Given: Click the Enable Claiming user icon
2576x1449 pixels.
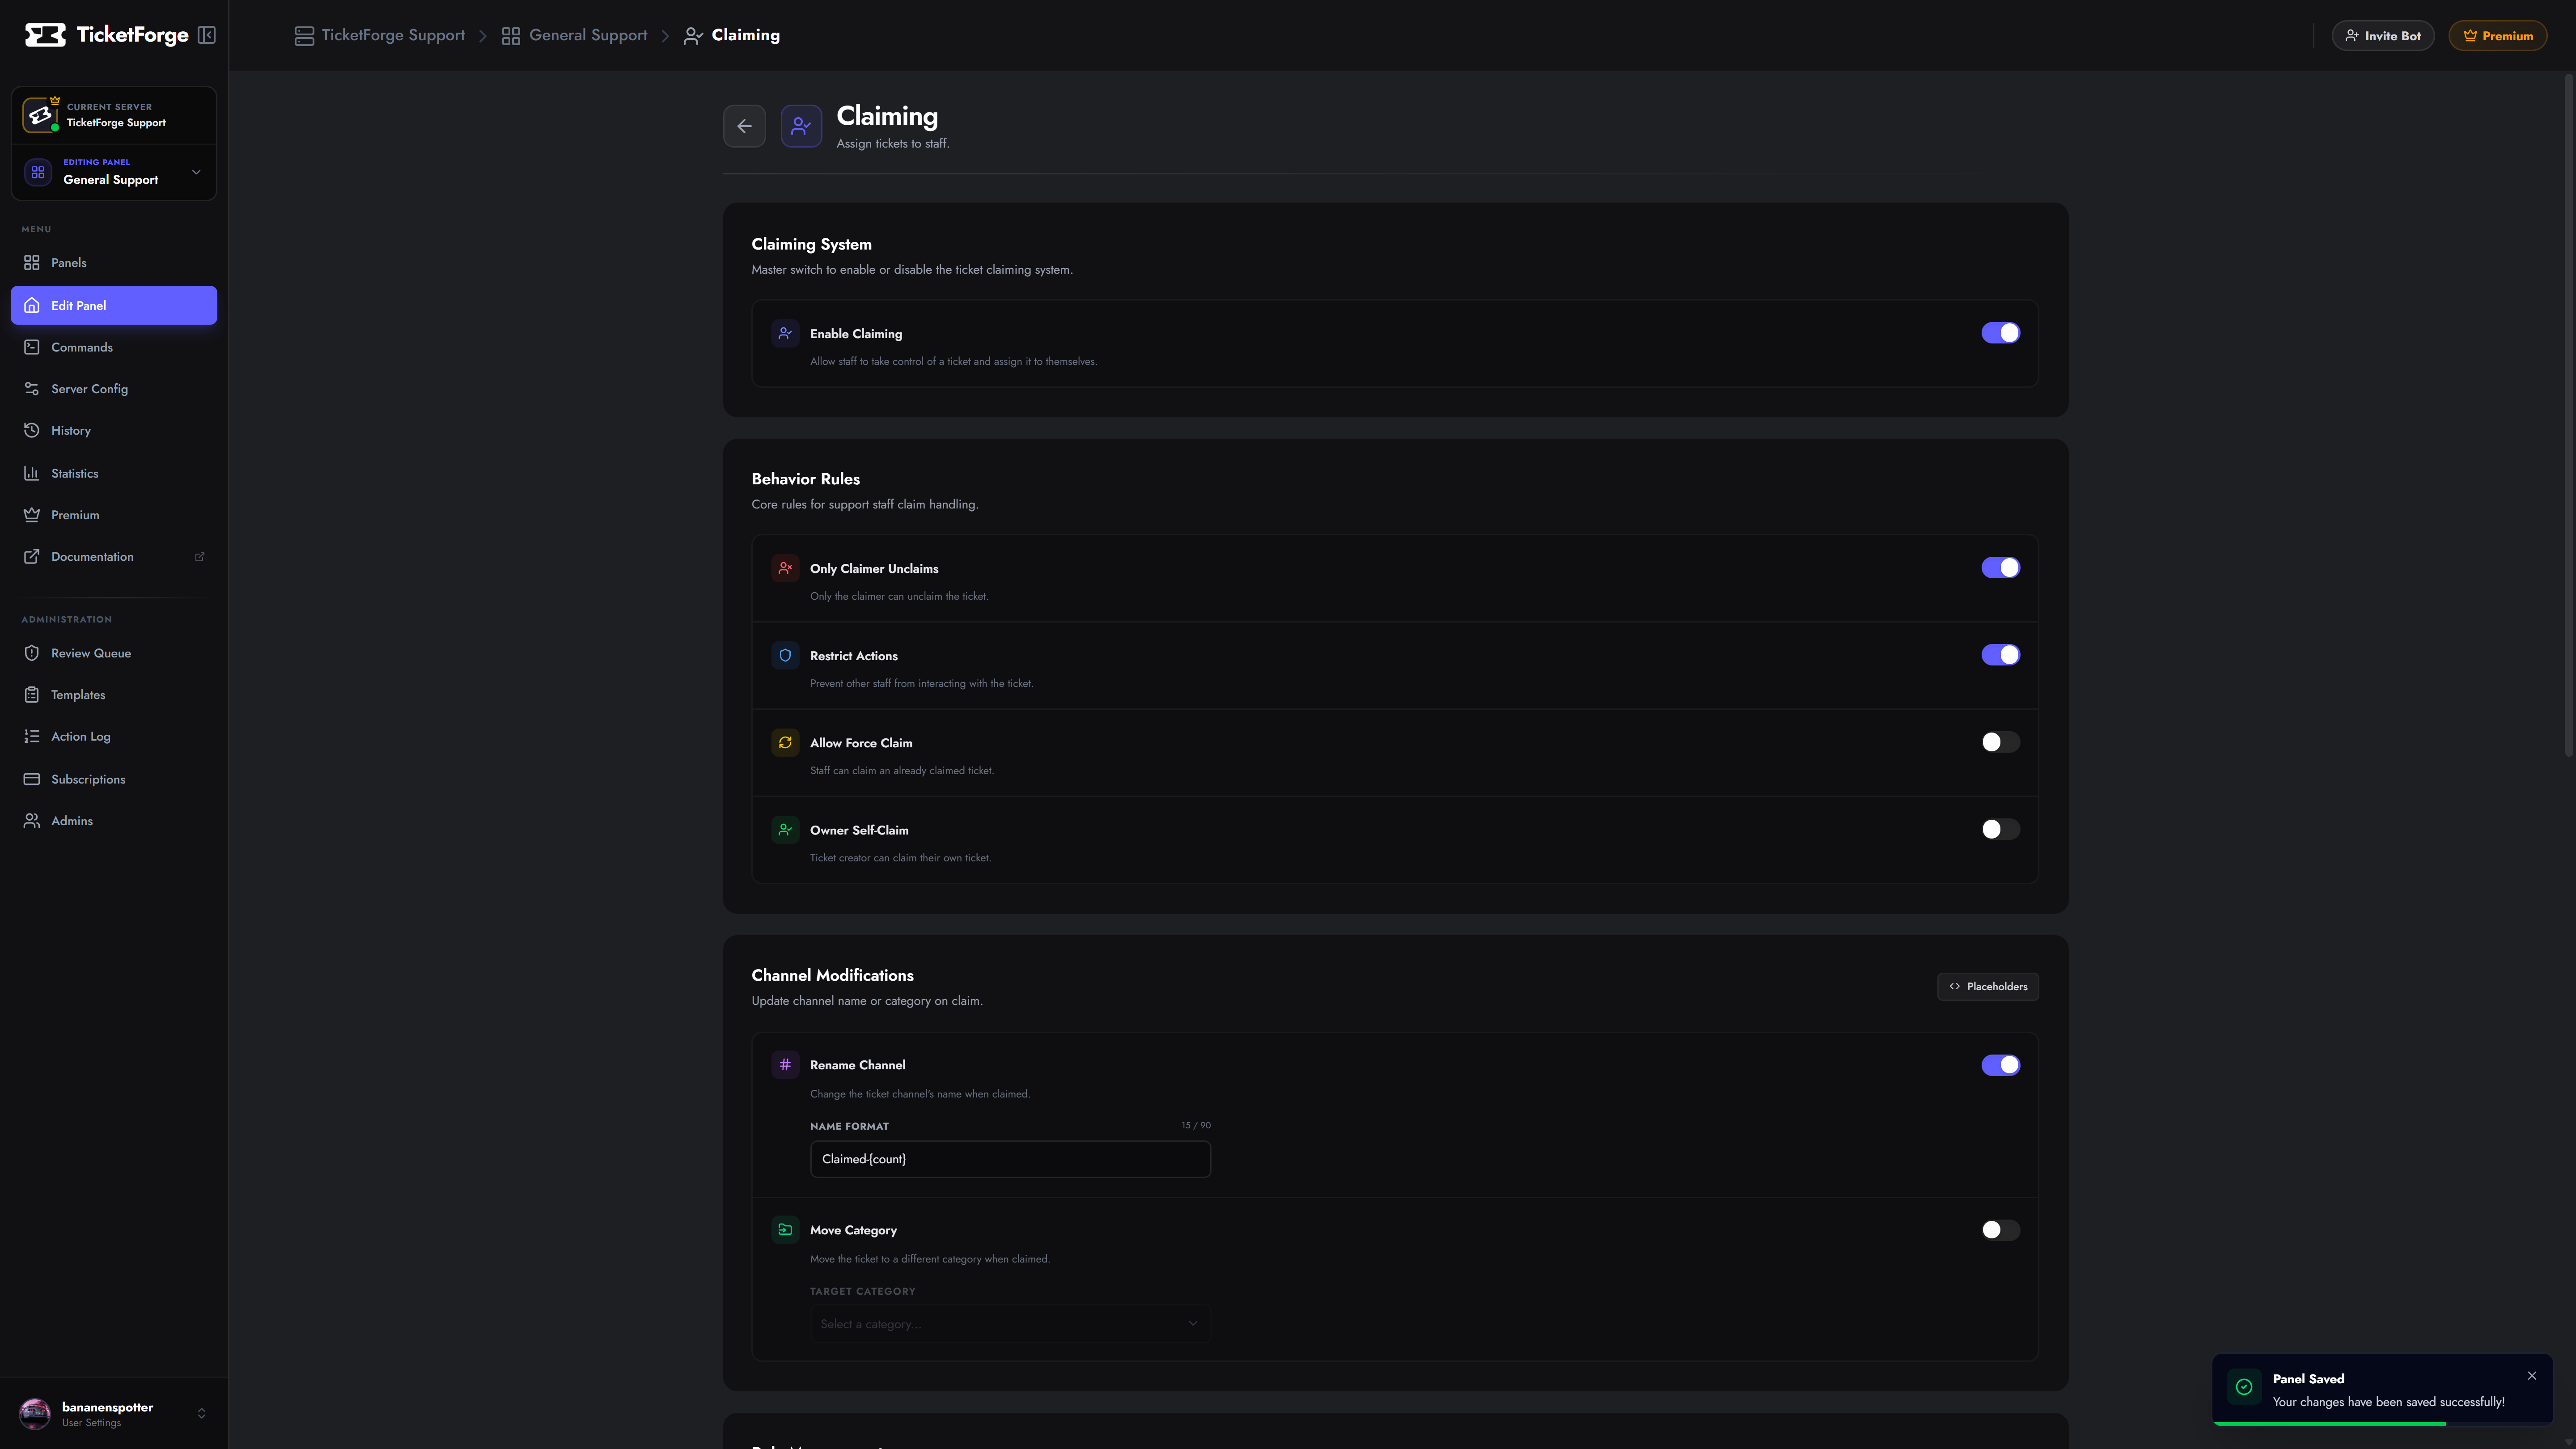Looking at the screenshot, I should 785,333.
